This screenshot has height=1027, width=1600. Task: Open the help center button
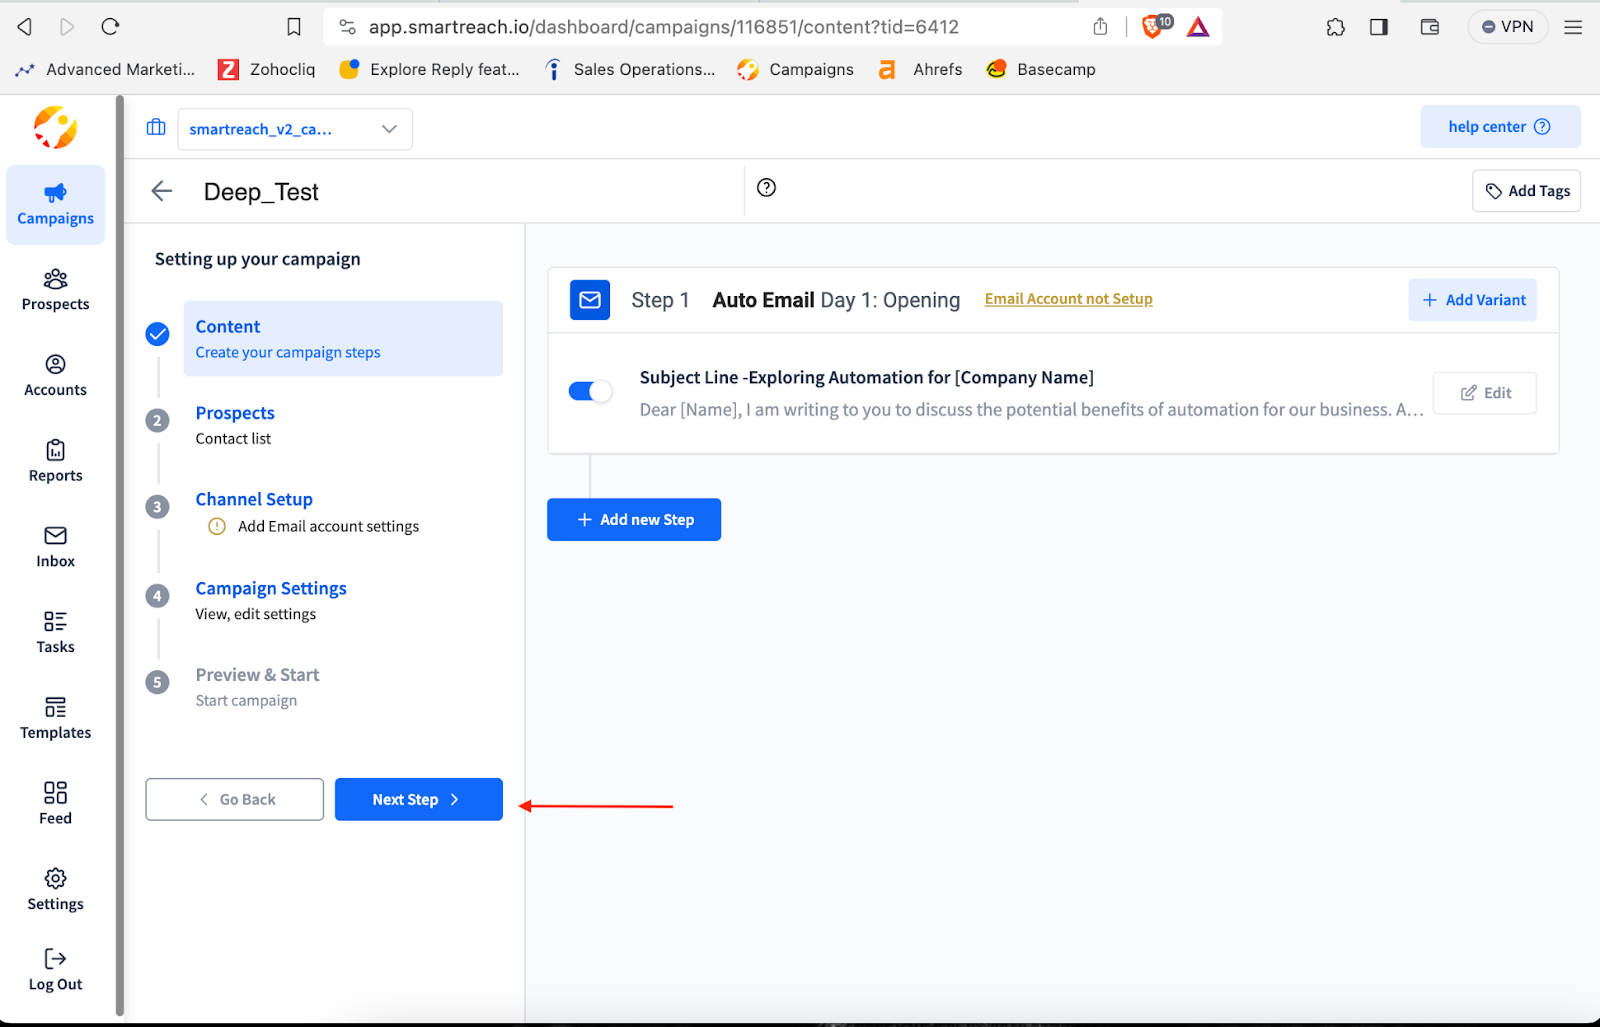click(1500, 127)
